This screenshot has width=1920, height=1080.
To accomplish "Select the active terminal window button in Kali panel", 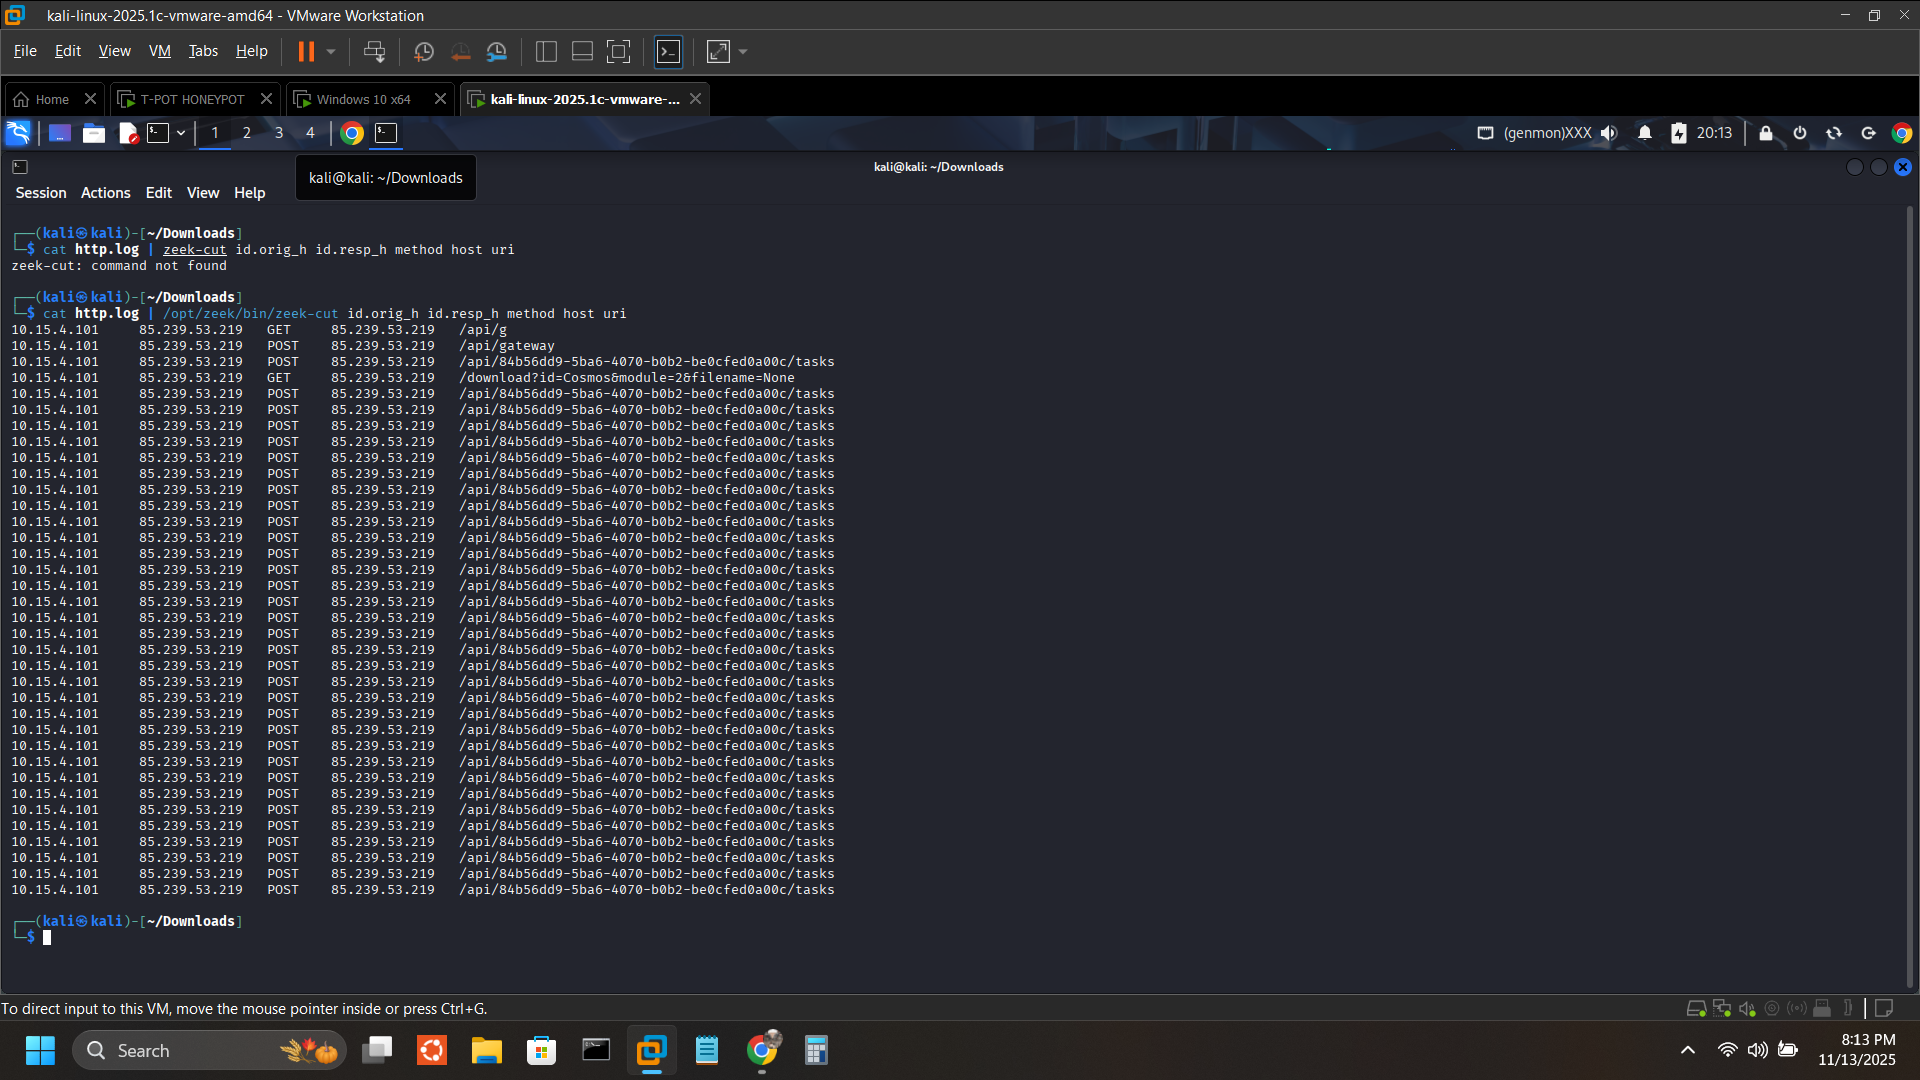I will (386, 133).
